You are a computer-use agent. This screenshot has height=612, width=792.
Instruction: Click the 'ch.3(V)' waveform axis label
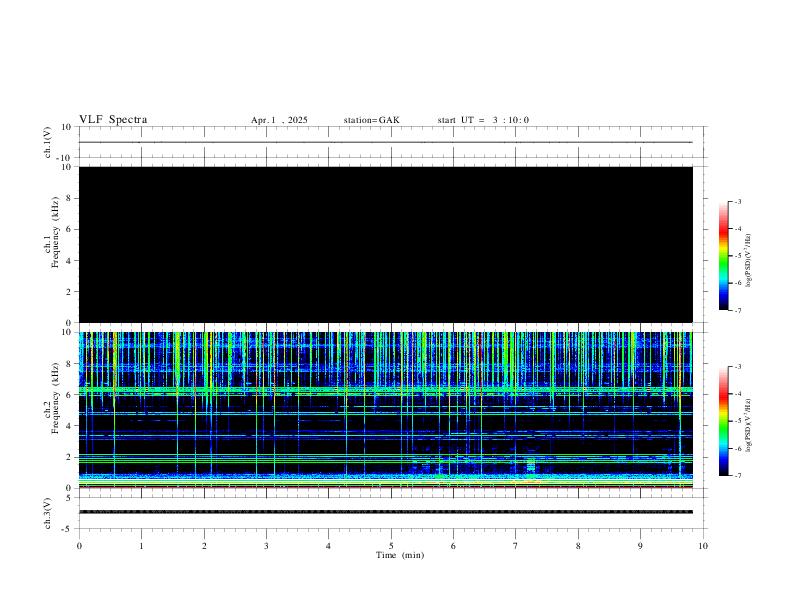tap(48, 513)
